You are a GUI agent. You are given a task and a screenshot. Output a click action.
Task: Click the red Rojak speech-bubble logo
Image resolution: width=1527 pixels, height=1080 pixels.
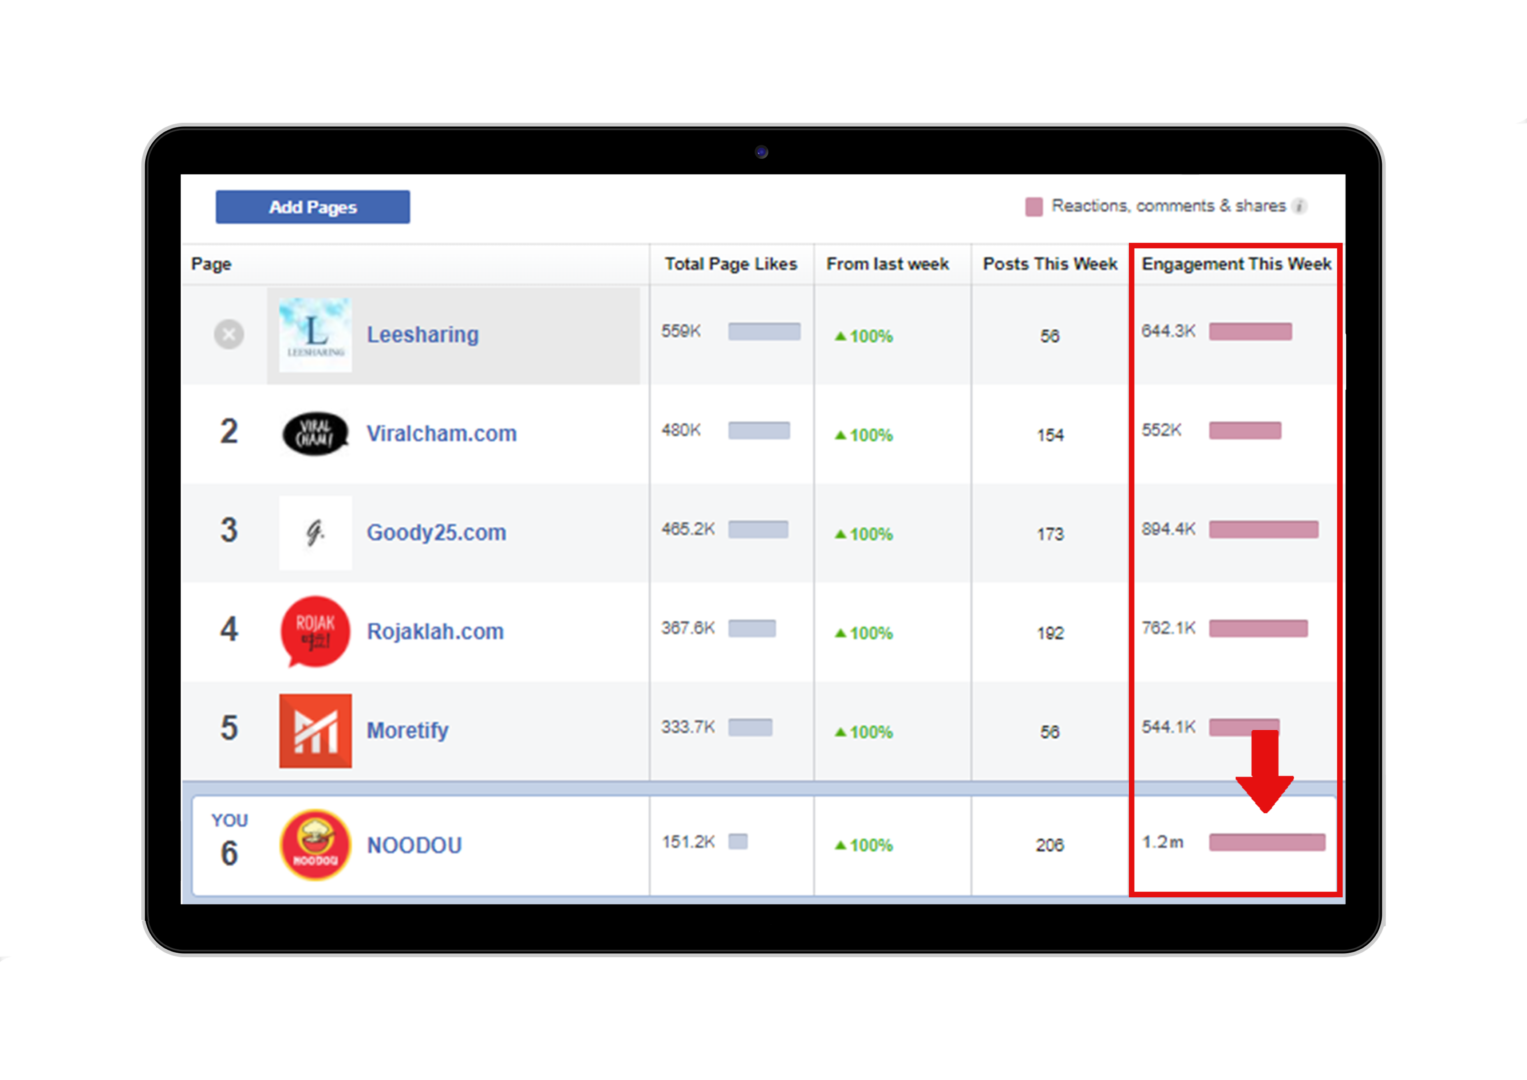[x=315, y=632]
